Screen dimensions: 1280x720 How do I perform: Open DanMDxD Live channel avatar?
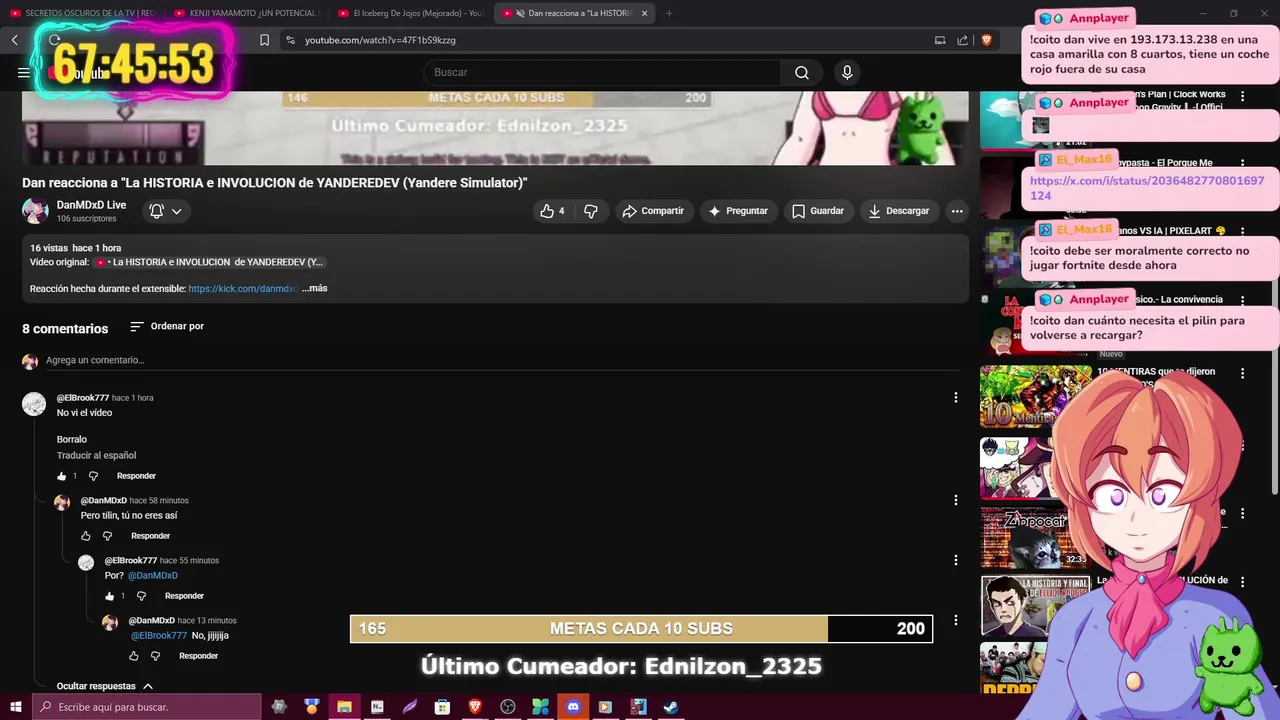(x=35, y=211)
